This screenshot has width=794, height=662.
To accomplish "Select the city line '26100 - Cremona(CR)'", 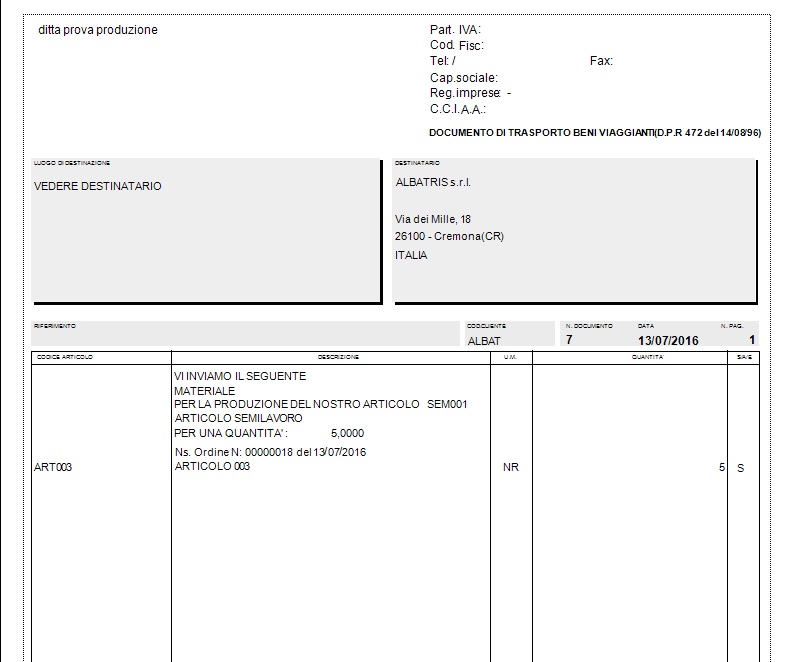I will click(449, 237).
